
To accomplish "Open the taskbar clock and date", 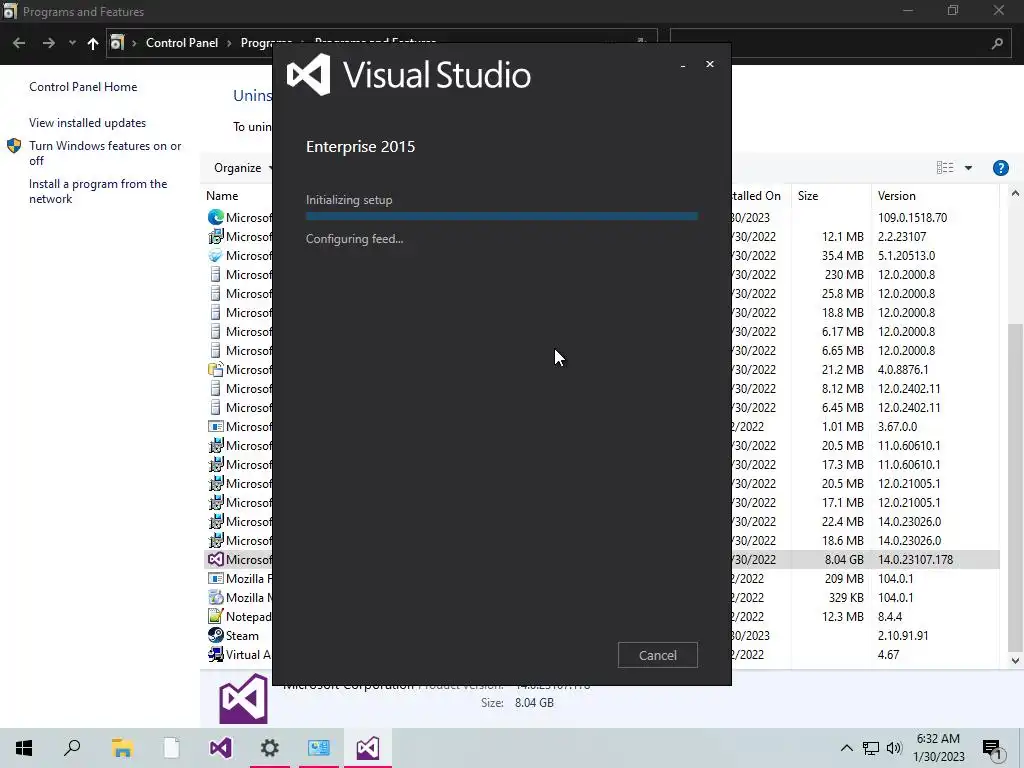I will pyautogui.click(x=938, y=748).
